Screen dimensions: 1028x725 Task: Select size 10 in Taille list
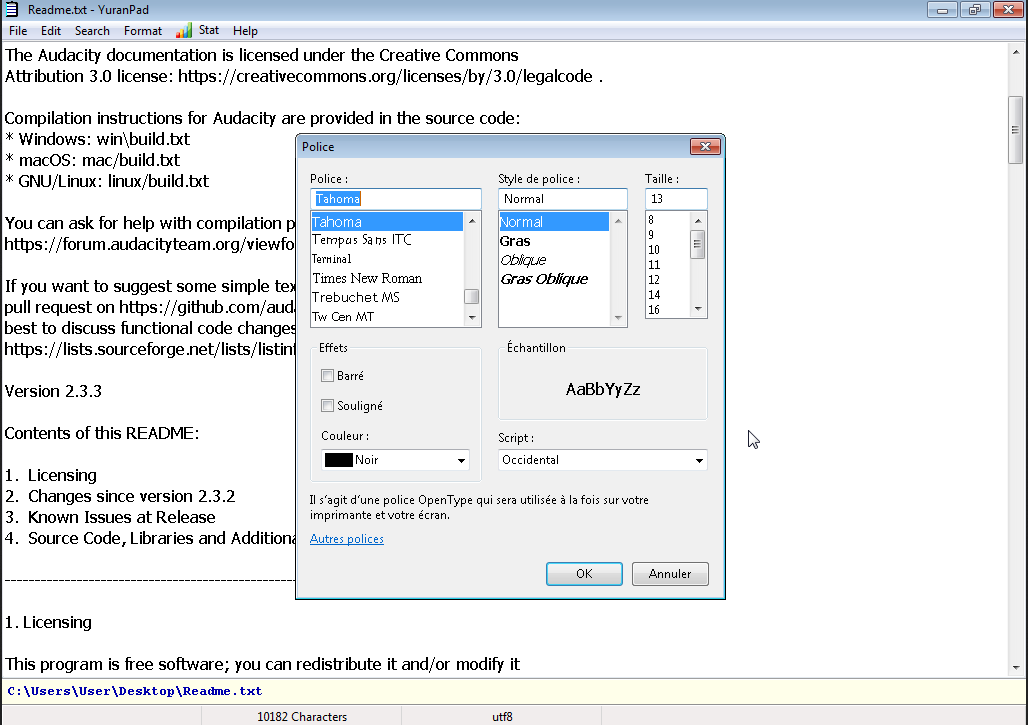tap(668, 250)
